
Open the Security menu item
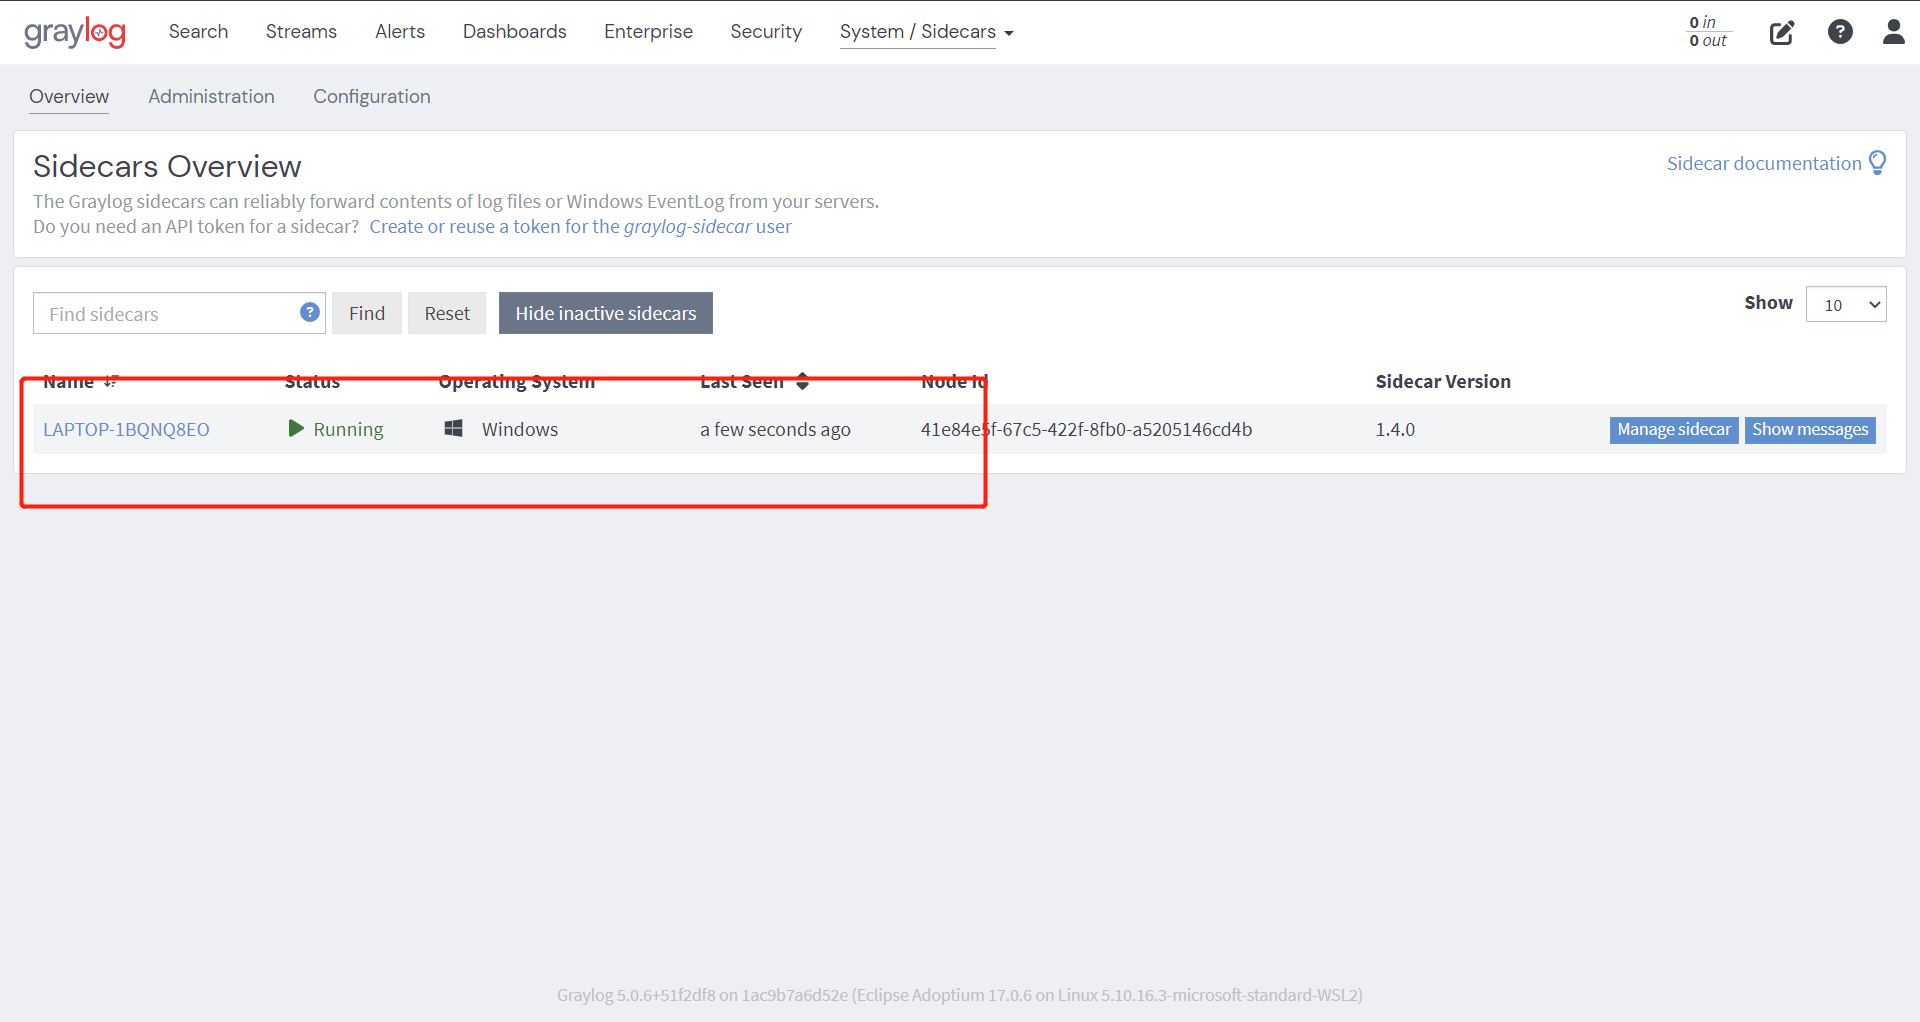766,31
